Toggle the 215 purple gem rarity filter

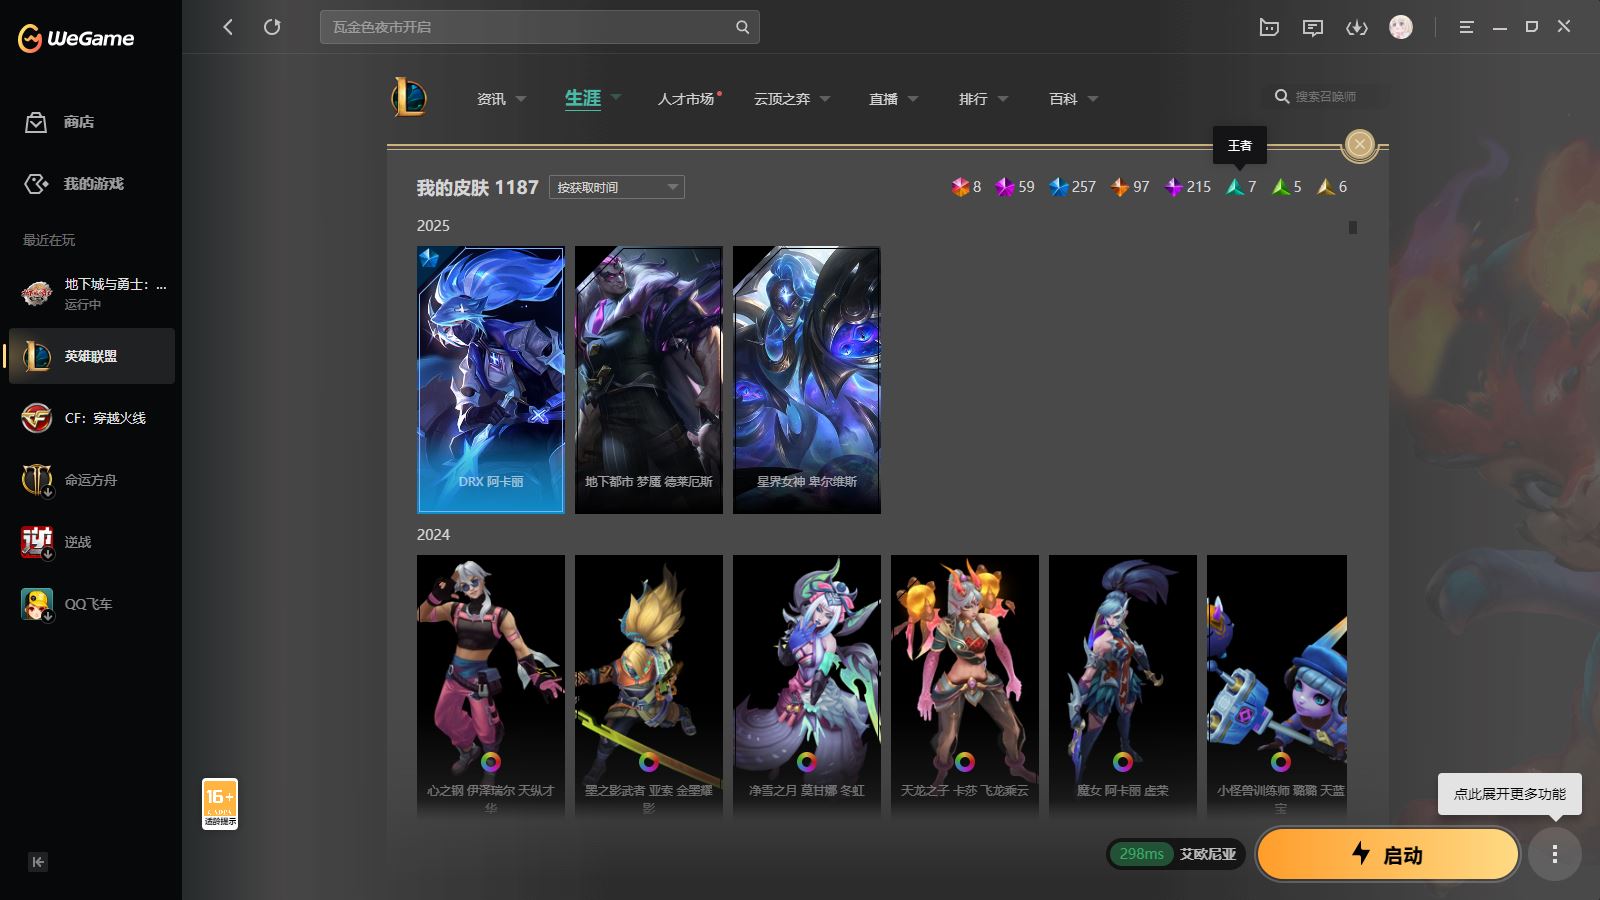coord(1174,187)
